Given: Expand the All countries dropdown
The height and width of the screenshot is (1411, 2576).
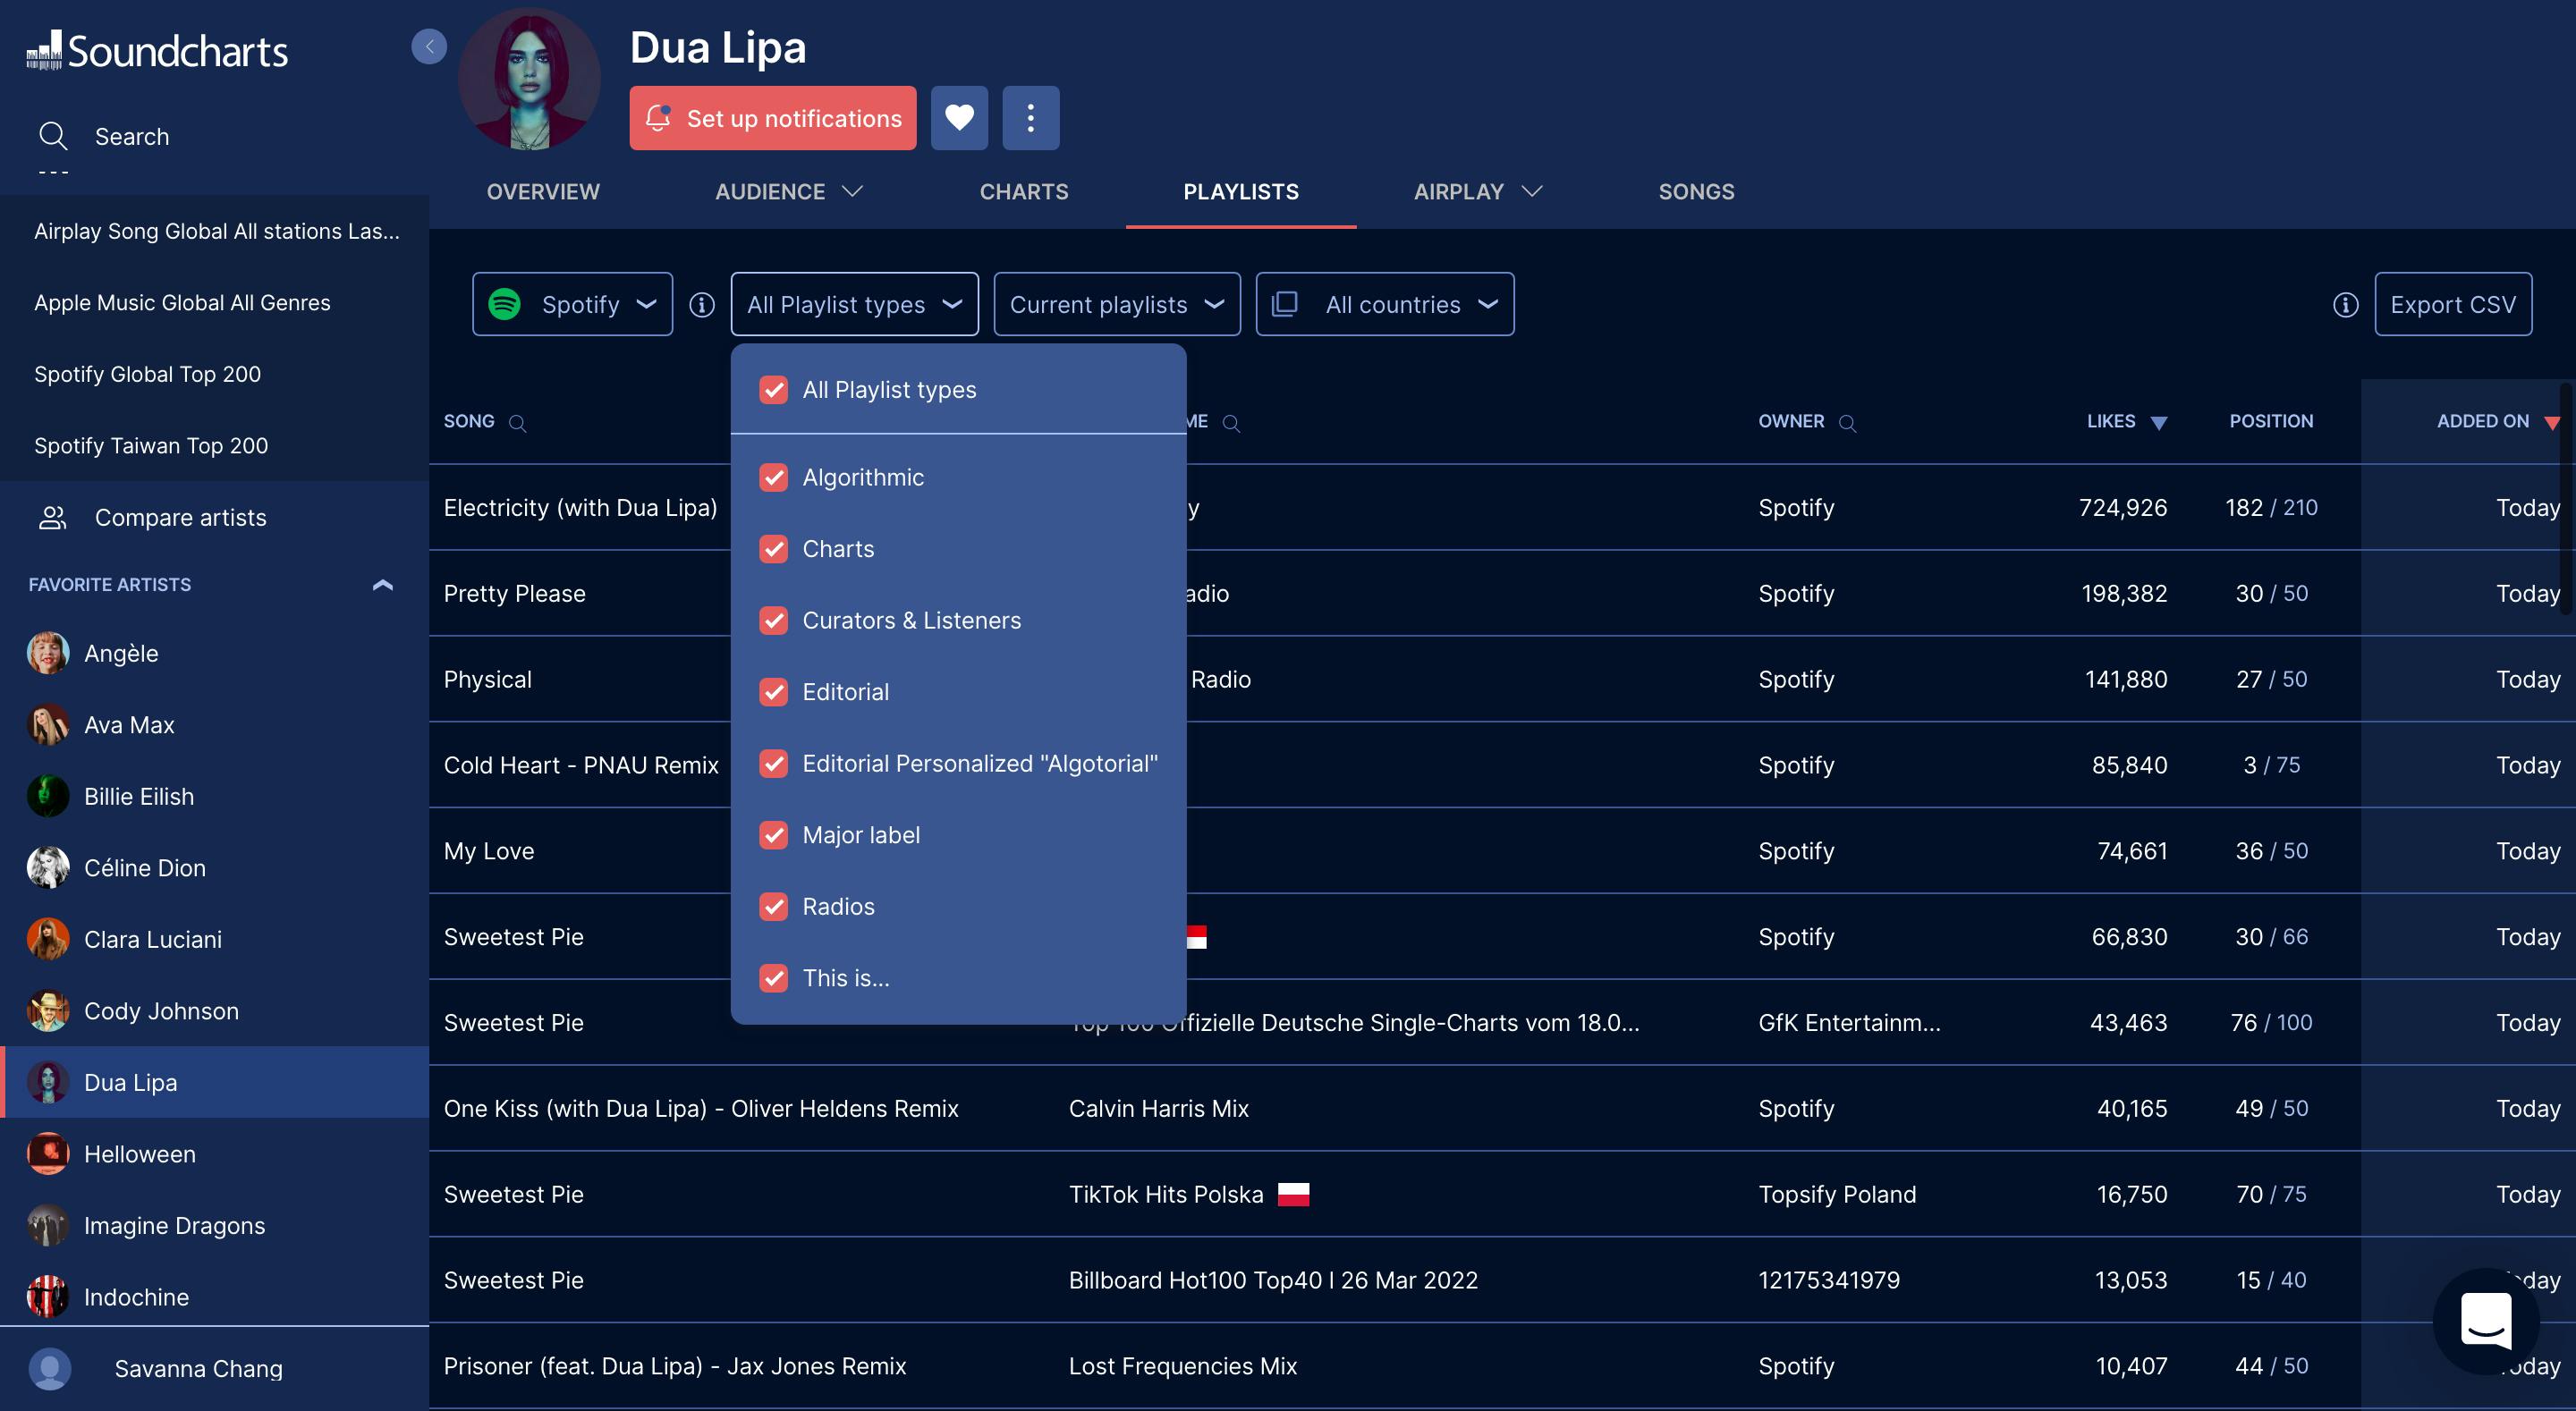Looking at the screenshot, I should [1384, 305].
